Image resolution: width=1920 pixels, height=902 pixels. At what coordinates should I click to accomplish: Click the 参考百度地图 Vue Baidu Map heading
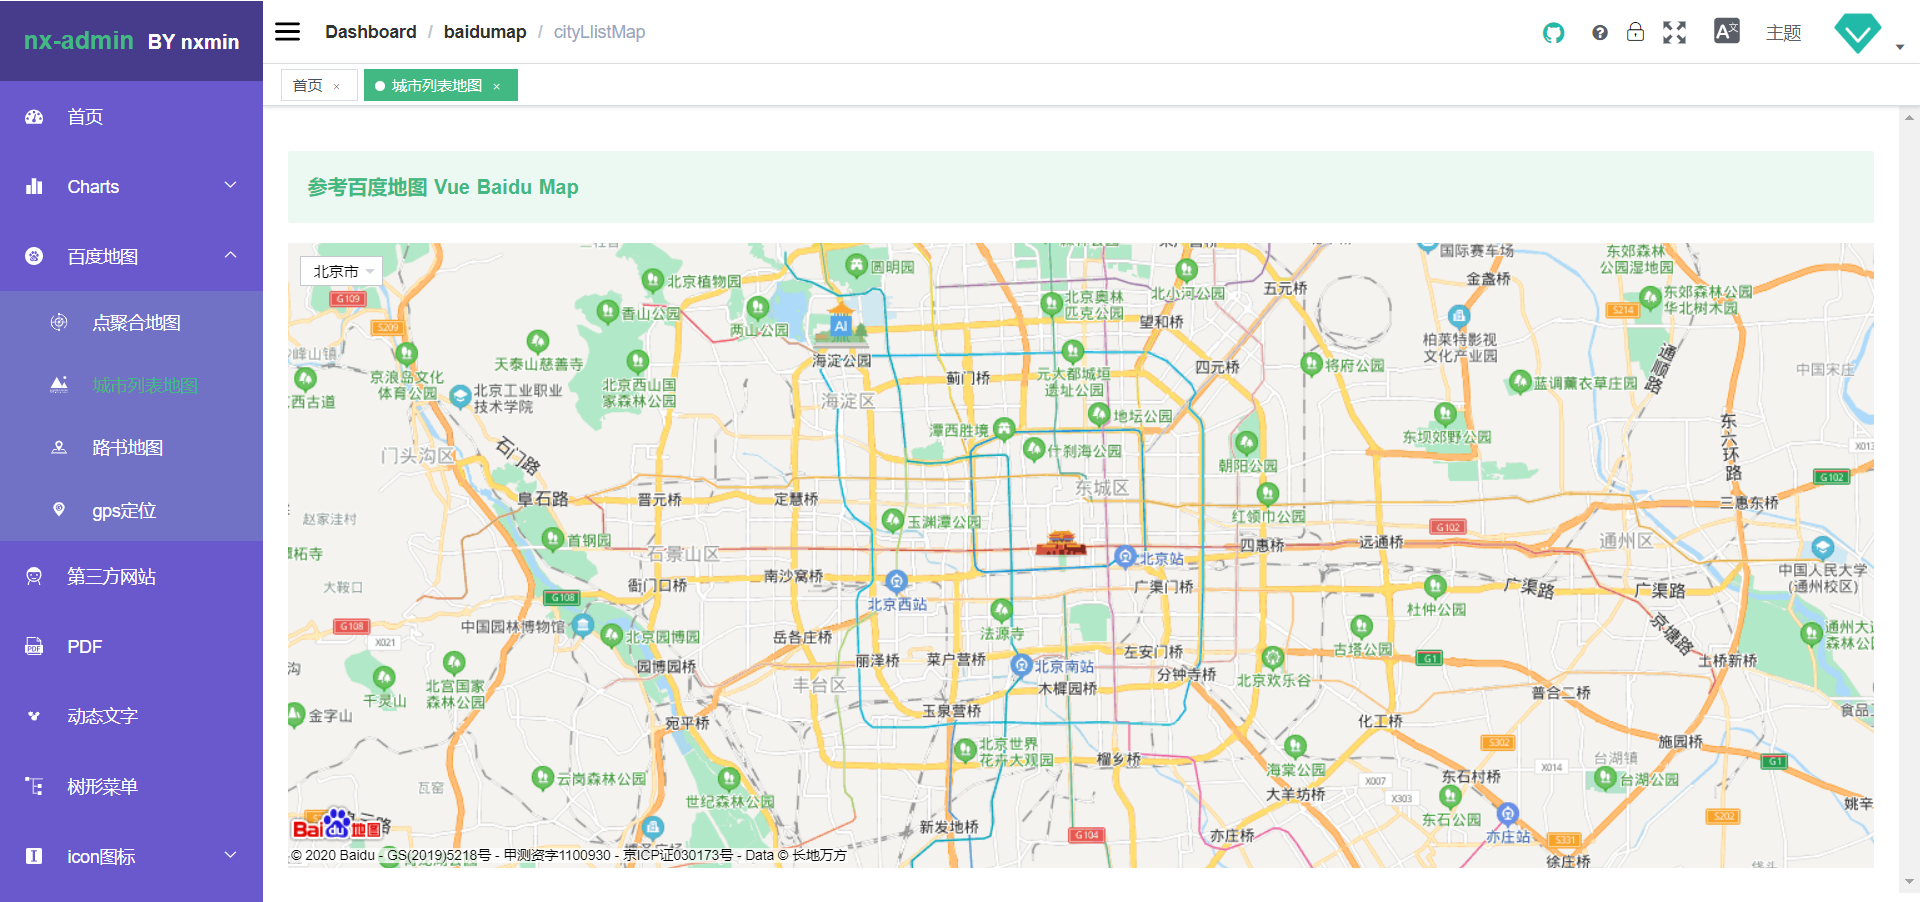(x=443, y=187)
